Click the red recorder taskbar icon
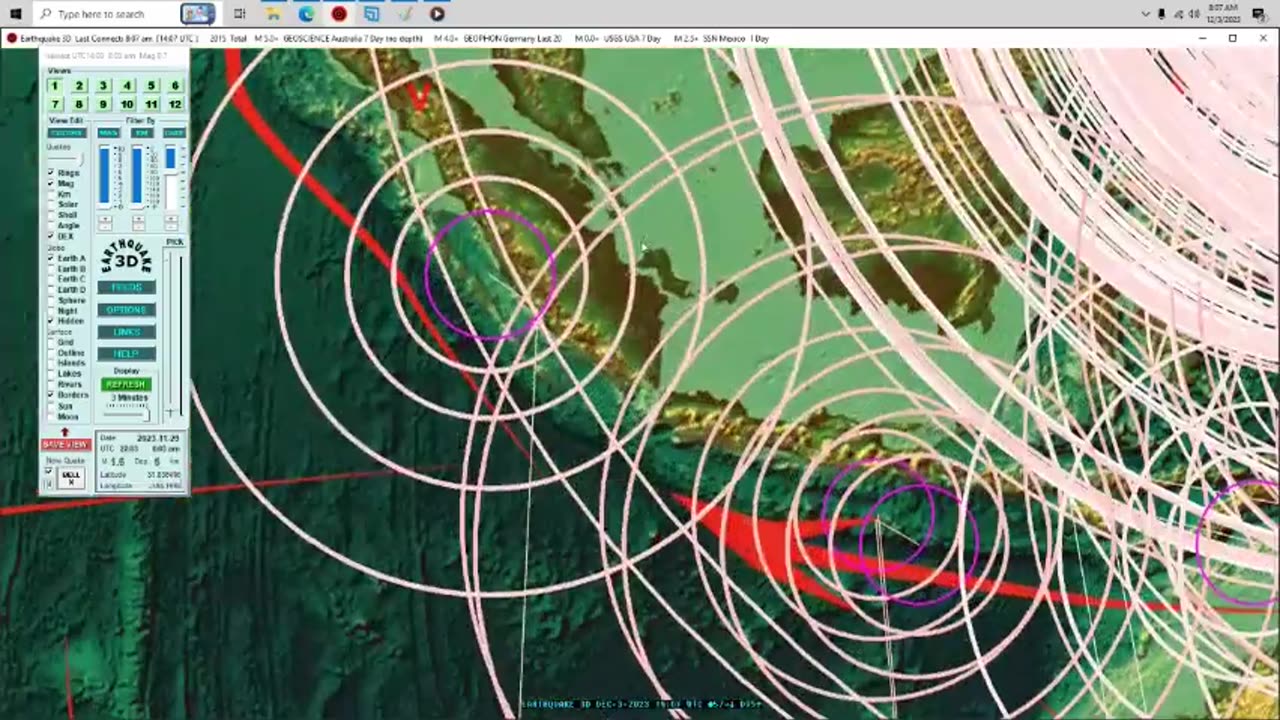 click(339, 14)
